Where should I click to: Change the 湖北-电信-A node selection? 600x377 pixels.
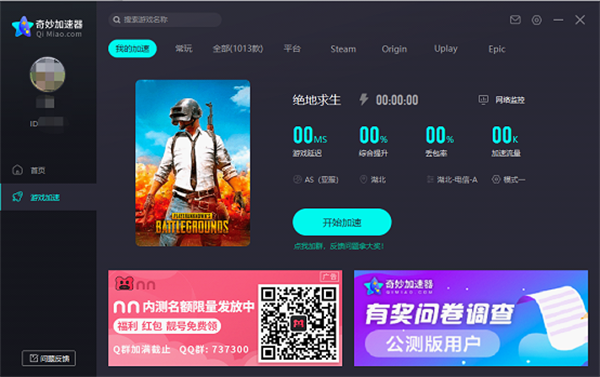452,179
